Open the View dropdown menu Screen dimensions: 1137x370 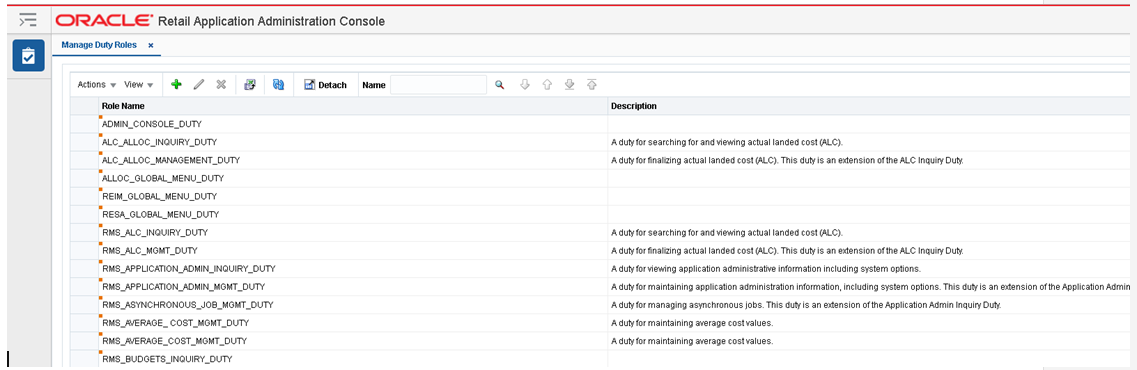138,85
